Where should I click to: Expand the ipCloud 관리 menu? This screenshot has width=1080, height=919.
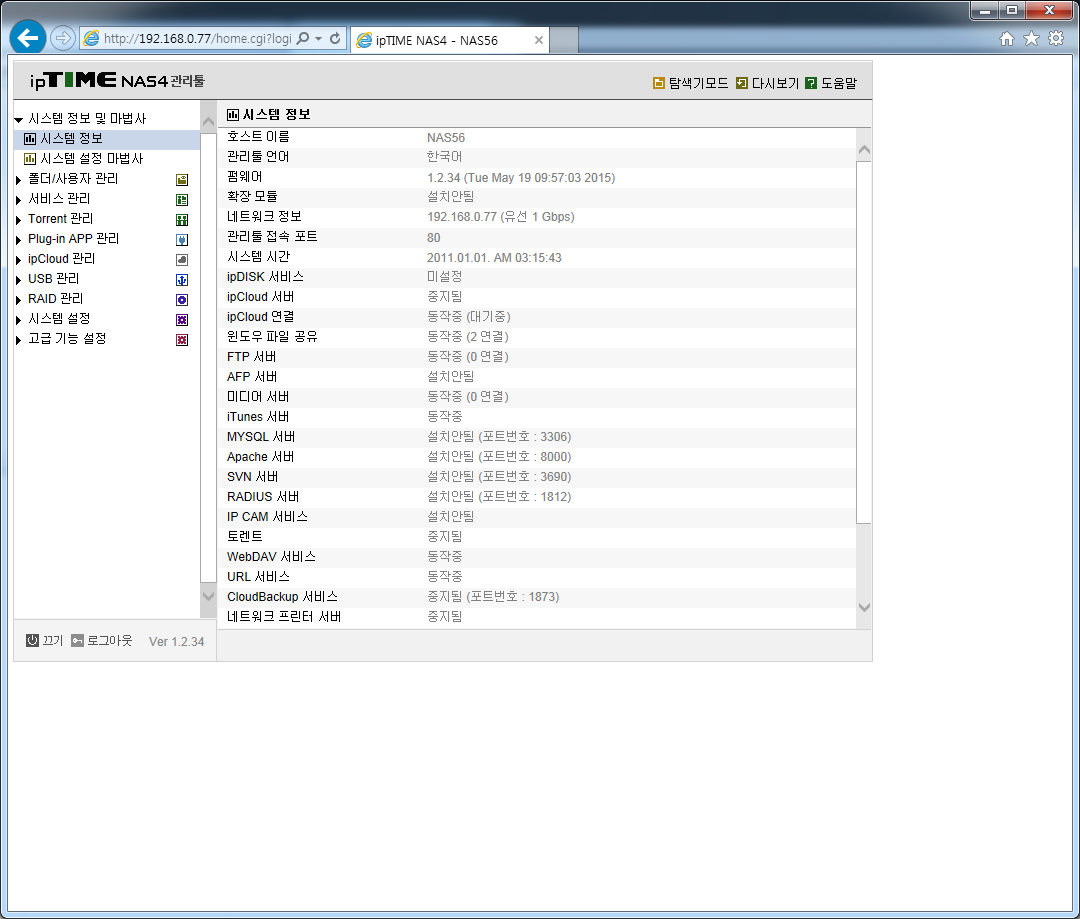(19, 260)
